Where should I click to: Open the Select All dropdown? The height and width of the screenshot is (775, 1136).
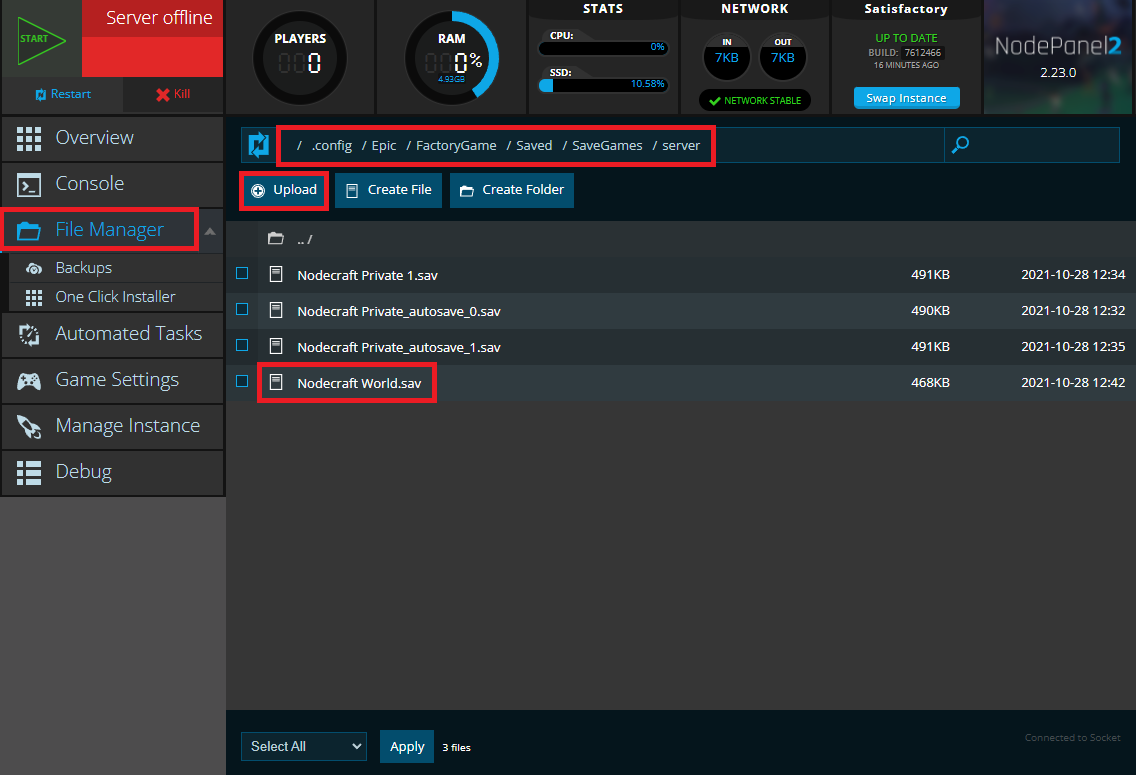(303, 746)
